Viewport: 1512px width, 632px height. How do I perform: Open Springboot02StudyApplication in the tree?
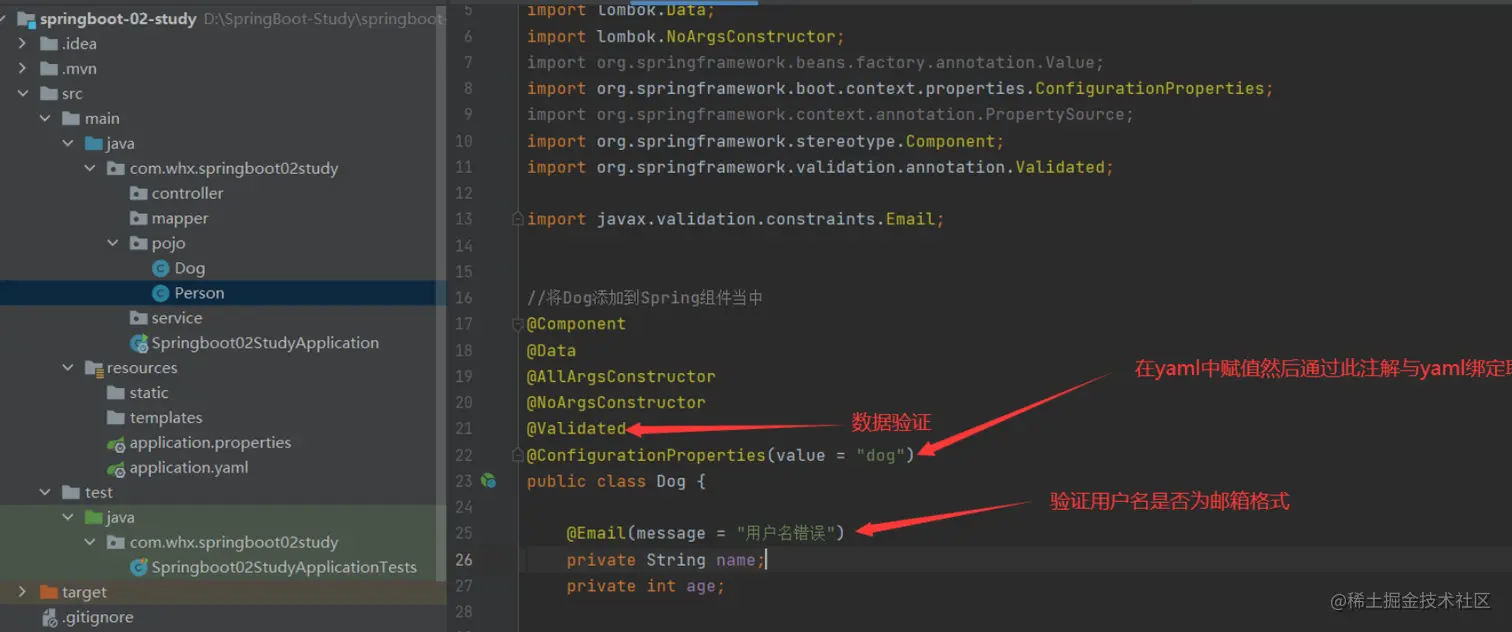[265, 343]
